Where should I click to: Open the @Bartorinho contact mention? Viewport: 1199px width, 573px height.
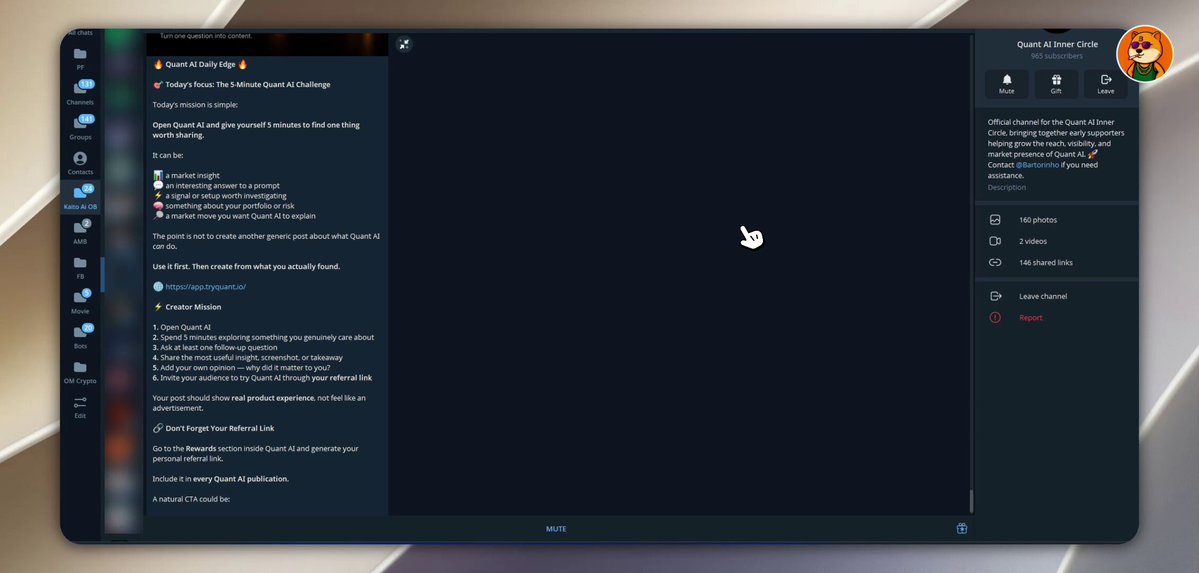point(1038,164)
